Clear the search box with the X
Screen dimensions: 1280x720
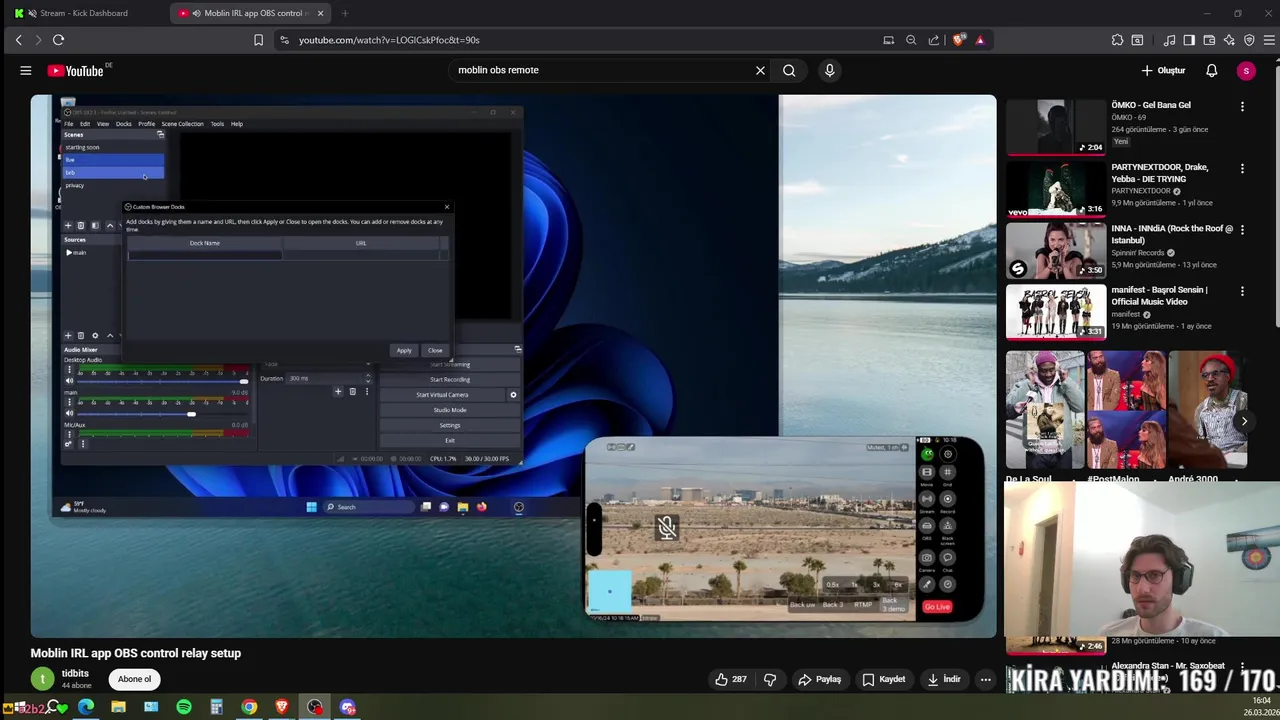click(x=760, y=70)
